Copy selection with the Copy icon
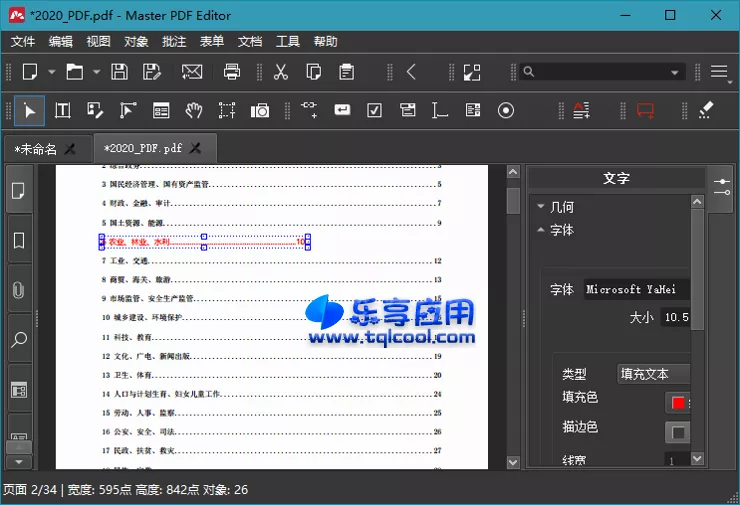This screenshot has height=505, width=740. (313, 72)
